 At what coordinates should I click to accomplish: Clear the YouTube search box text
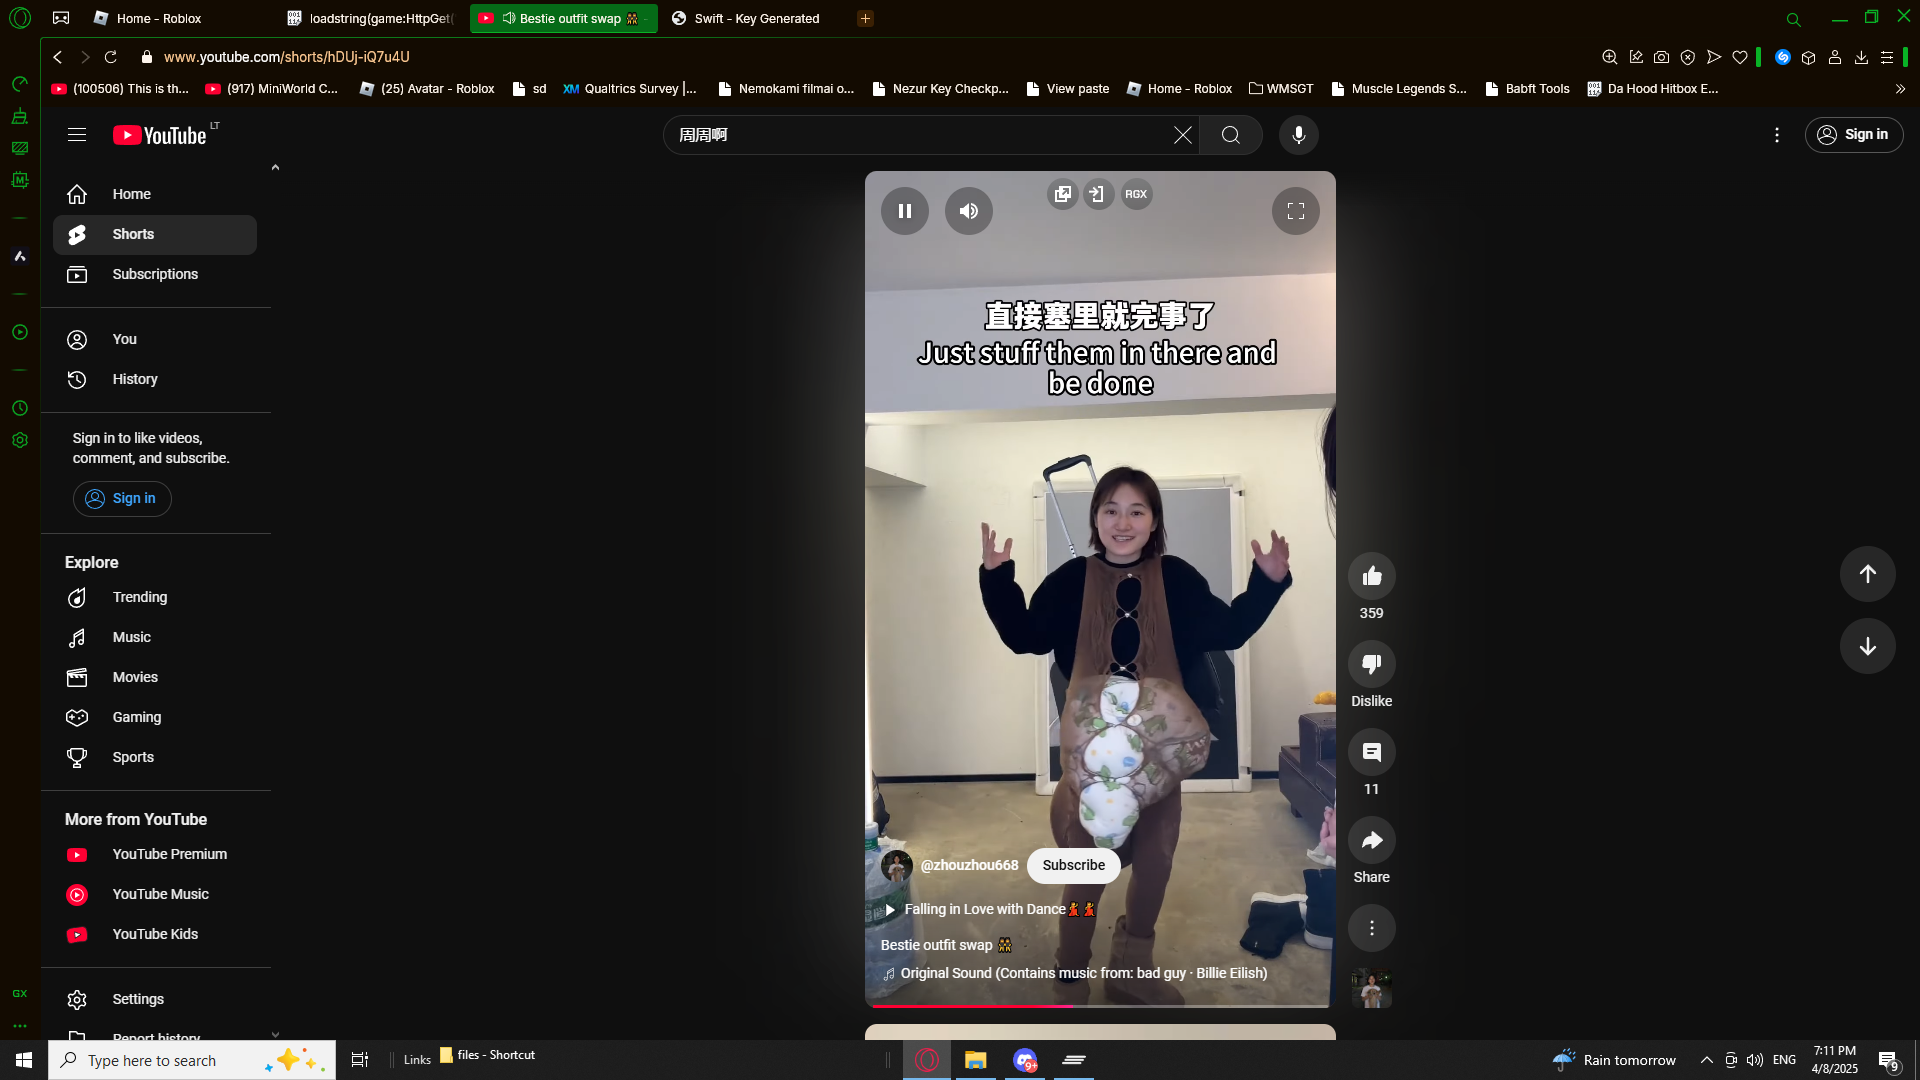point(1182,135)
